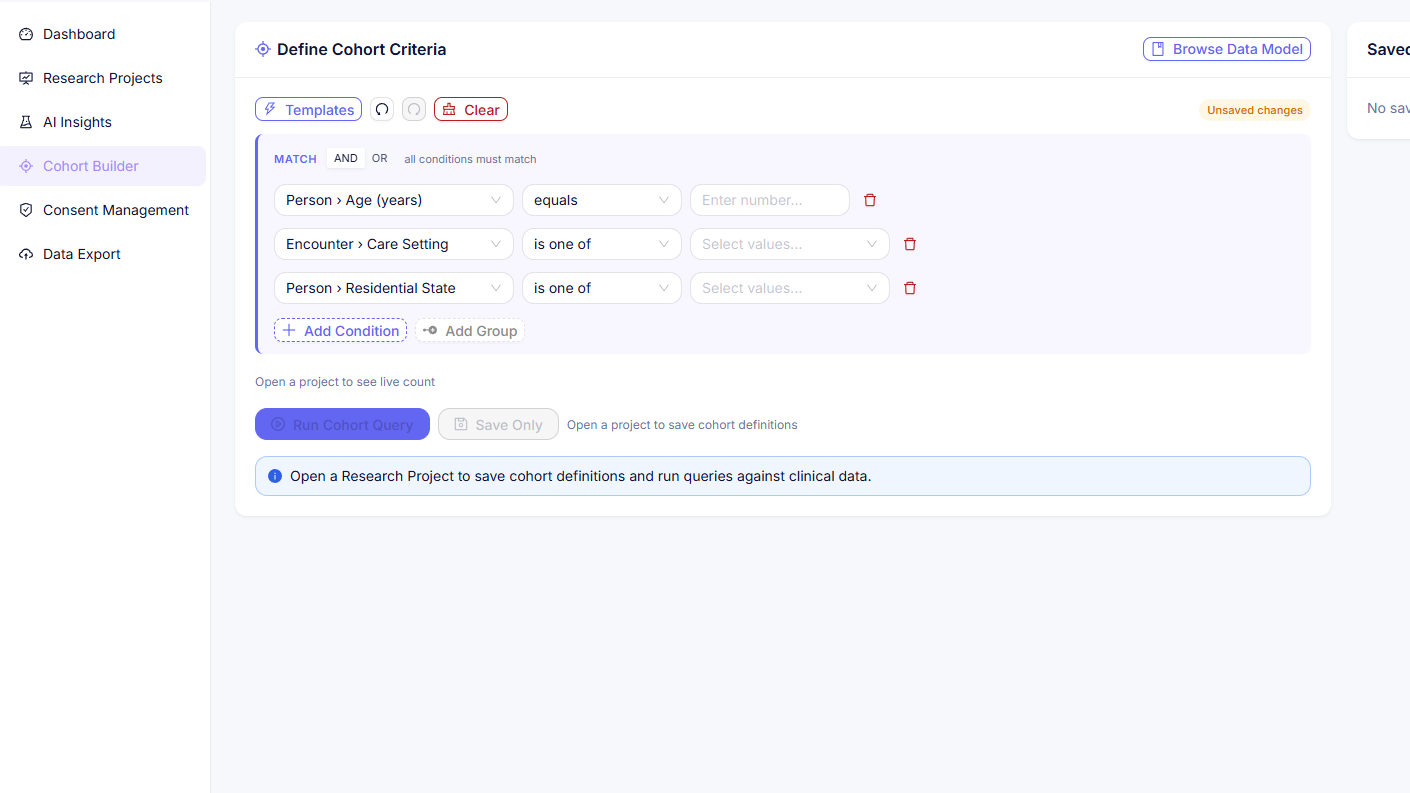Delete the Care Setting condition row

(910, 244)
